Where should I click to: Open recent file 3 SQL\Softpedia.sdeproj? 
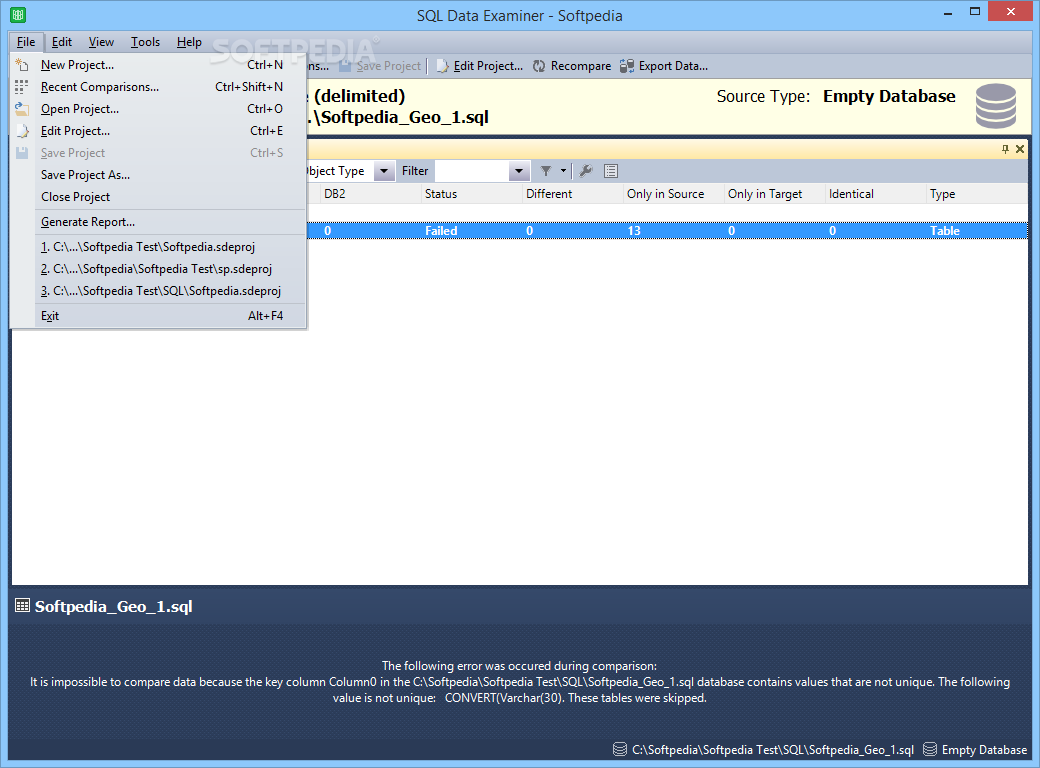coord(161,290)
